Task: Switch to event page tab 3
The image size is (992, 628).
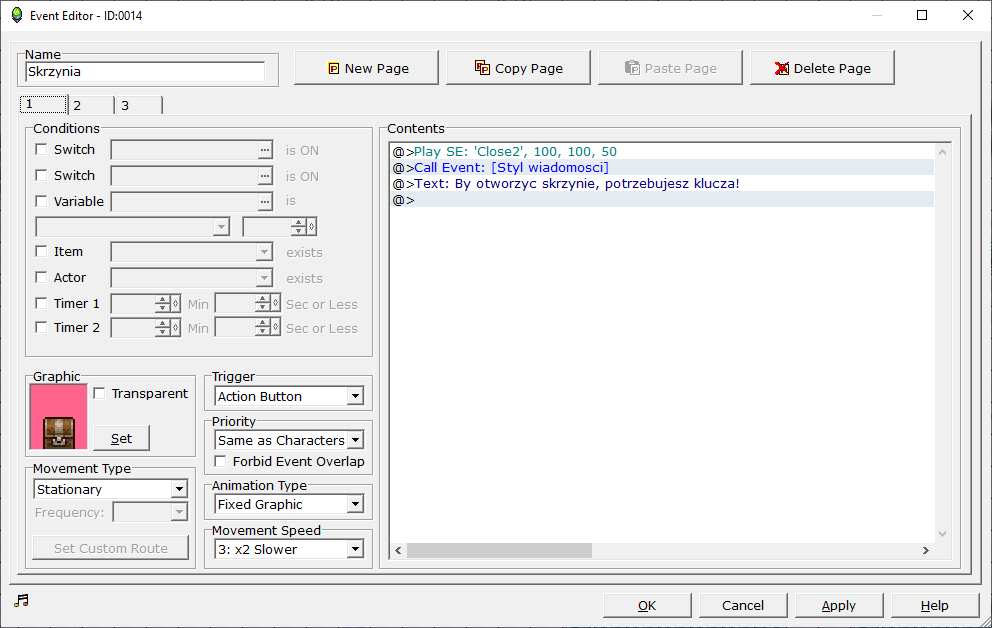Action: coord(138,105)
